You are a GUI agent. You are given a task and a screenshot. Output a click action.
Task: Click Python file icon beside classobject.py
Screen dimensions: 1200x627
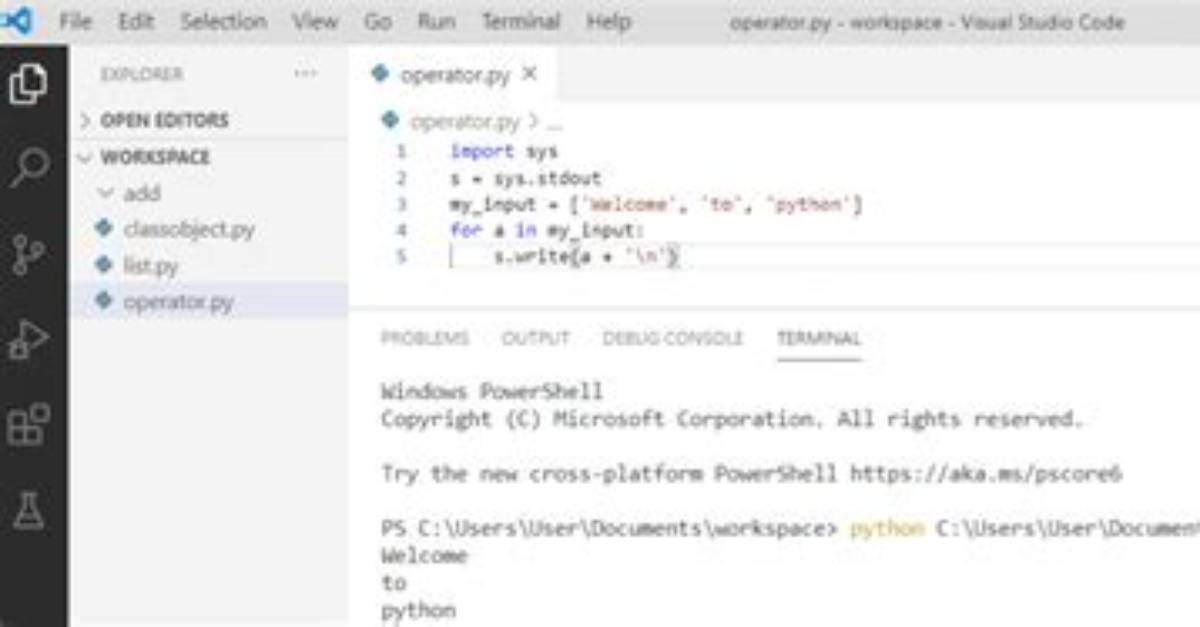pos(103,229)
